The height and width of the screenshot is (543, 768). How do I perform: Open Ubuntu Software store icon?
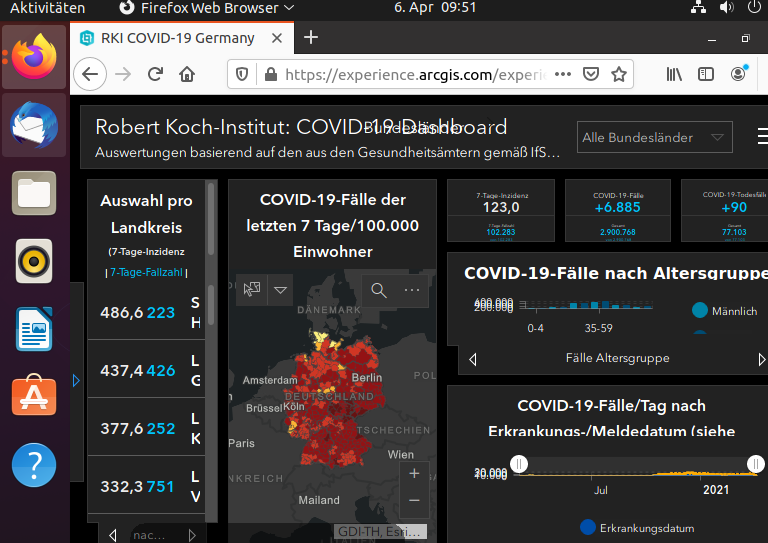(34, 396)
